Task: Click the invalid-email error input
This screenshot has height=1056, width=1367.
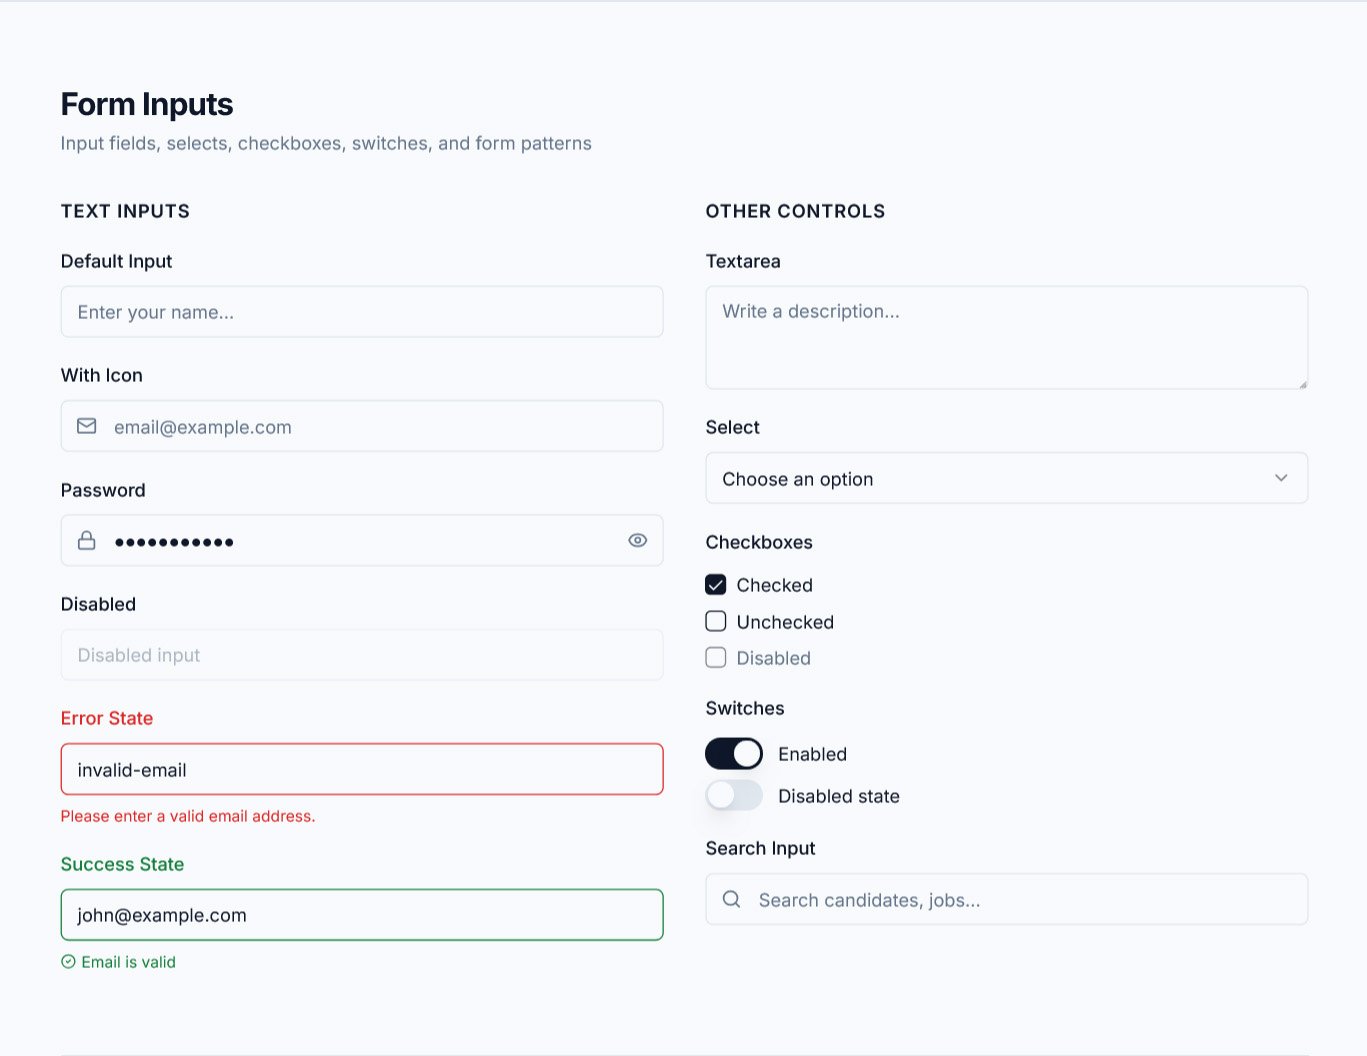Action: 362,770
